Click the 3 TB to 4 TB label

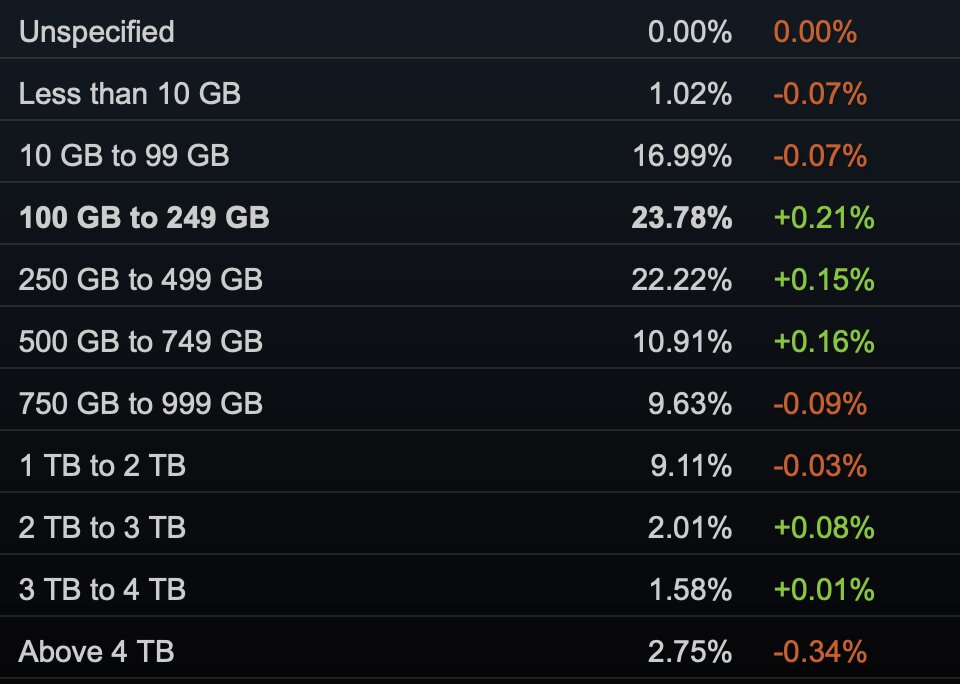pyautogui.click(x=102, y=590)
